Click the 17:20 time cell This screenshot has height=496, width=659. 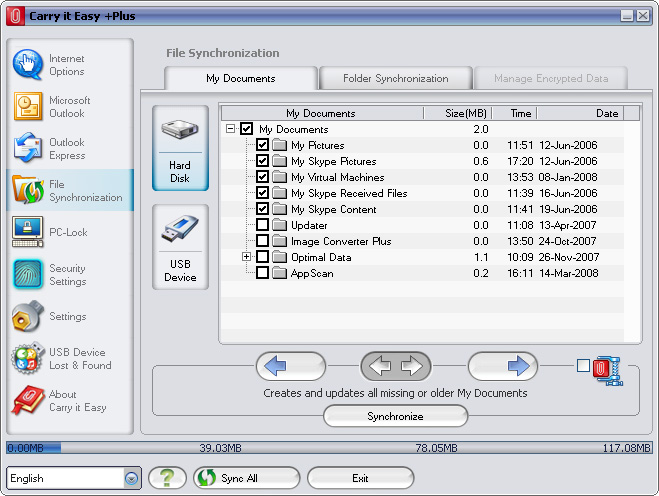520,161
